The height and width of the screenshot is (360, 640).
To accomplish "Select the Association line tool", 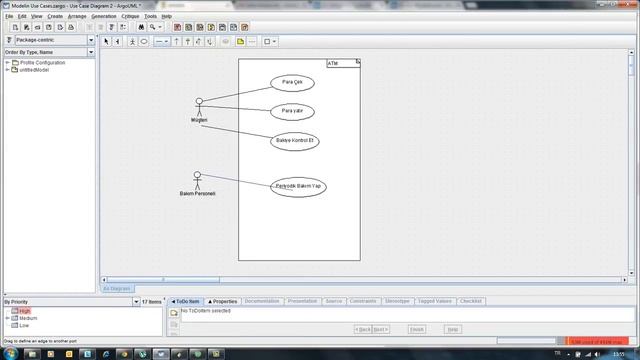I will [159, 42].
